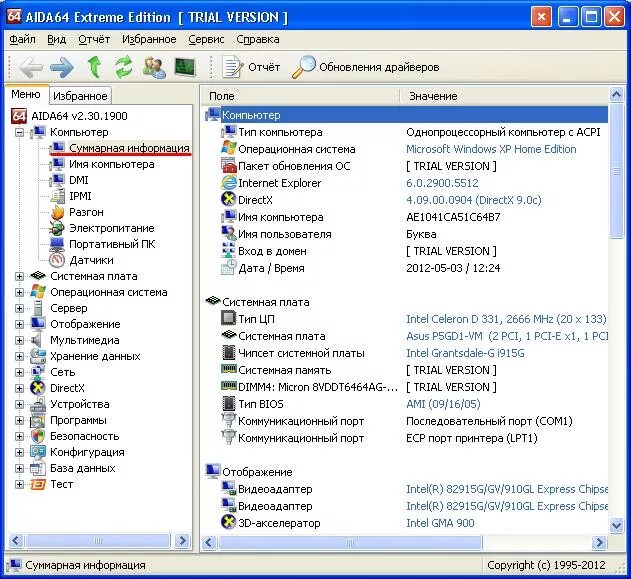631x579 pixels.
Task: Expand the Операционная система tree node
Action: click(x=19, y=293)
